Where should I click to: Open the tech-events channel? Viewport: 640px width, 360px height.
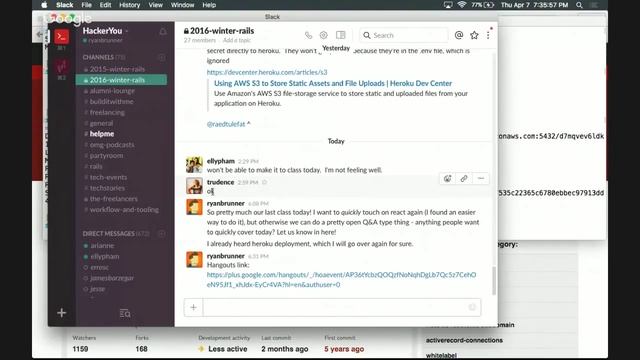pyautogui.click(x=108, y=177)
